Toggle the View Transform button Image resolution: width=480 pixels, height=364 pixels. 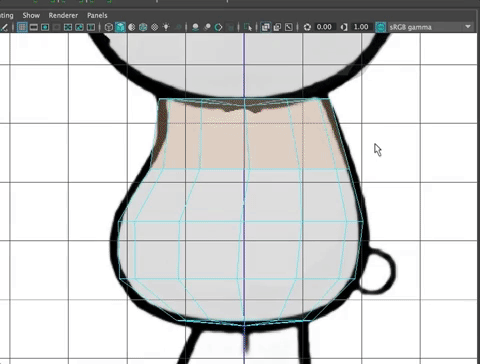(x=380, y=27)
